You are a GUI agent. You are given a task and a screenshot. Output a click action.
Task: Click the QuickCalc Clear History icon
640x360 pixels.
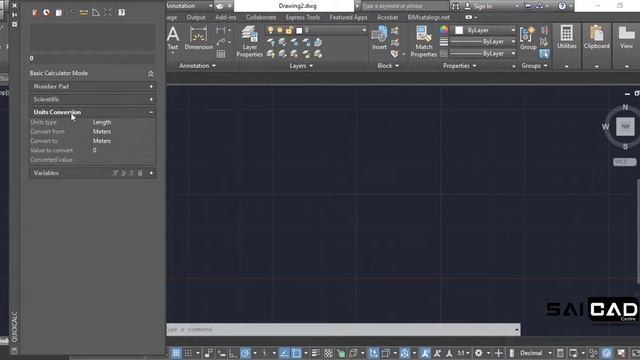click(47, 12)
